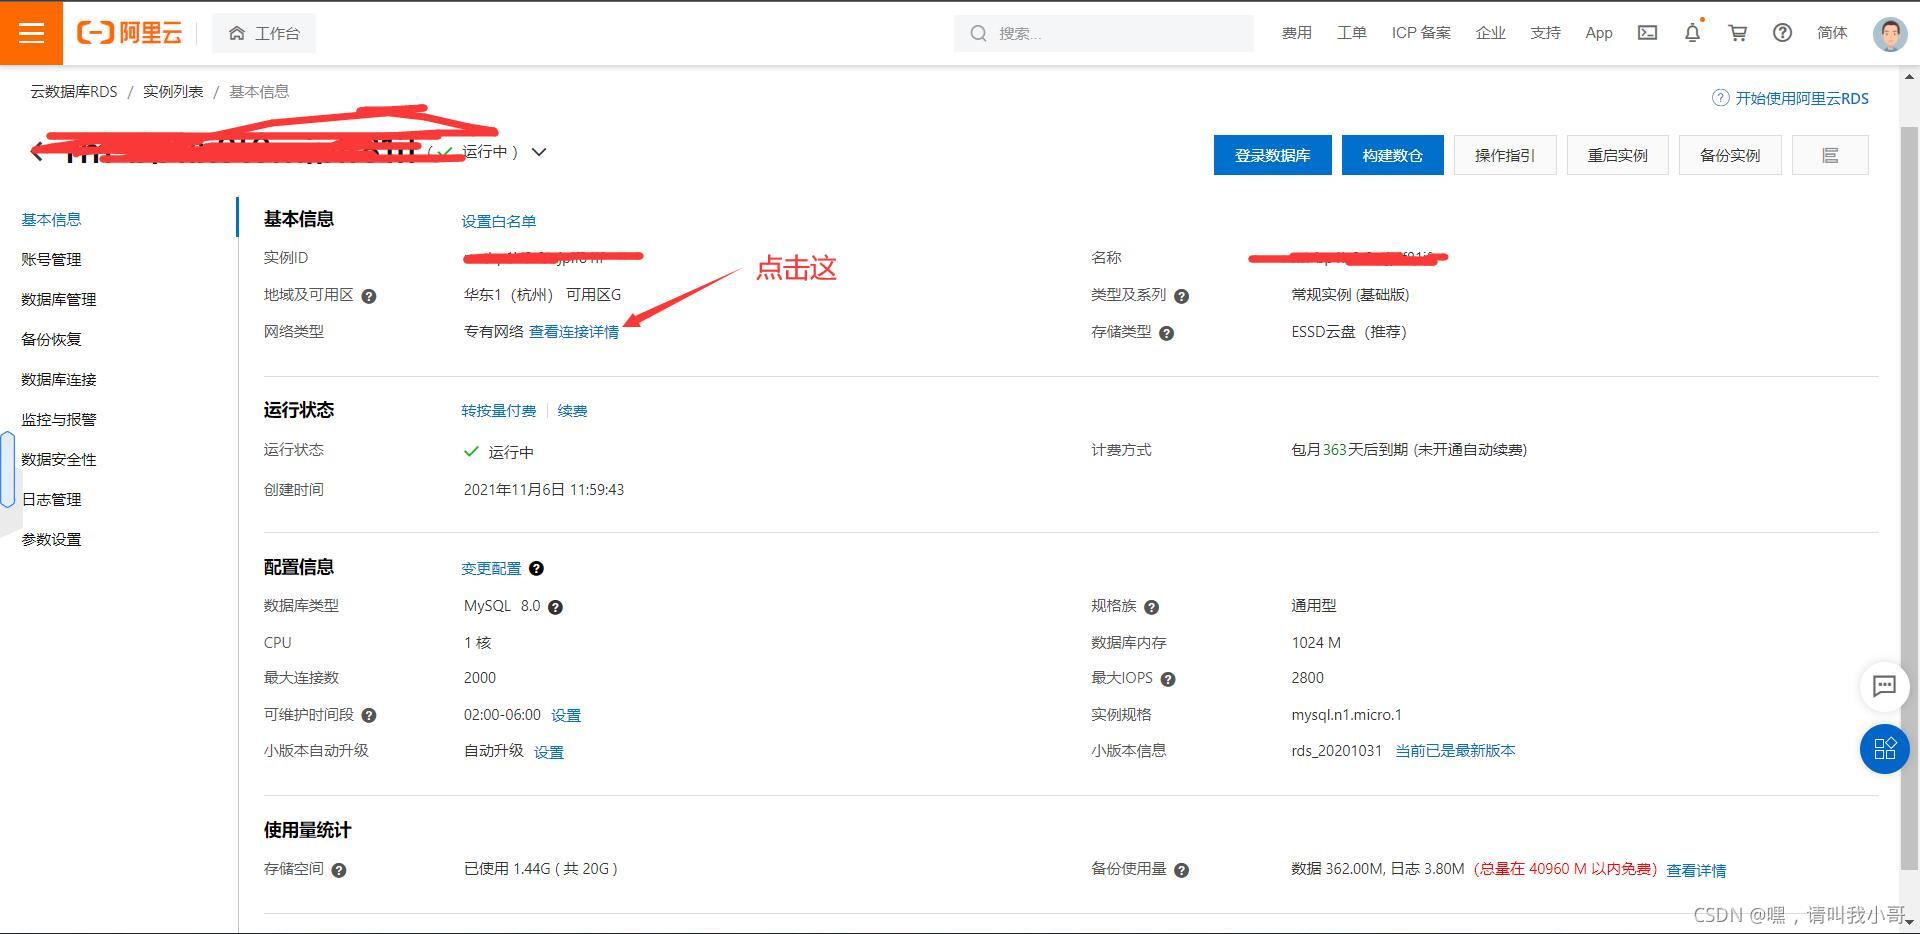Open the App menu item

[1599, 33]
